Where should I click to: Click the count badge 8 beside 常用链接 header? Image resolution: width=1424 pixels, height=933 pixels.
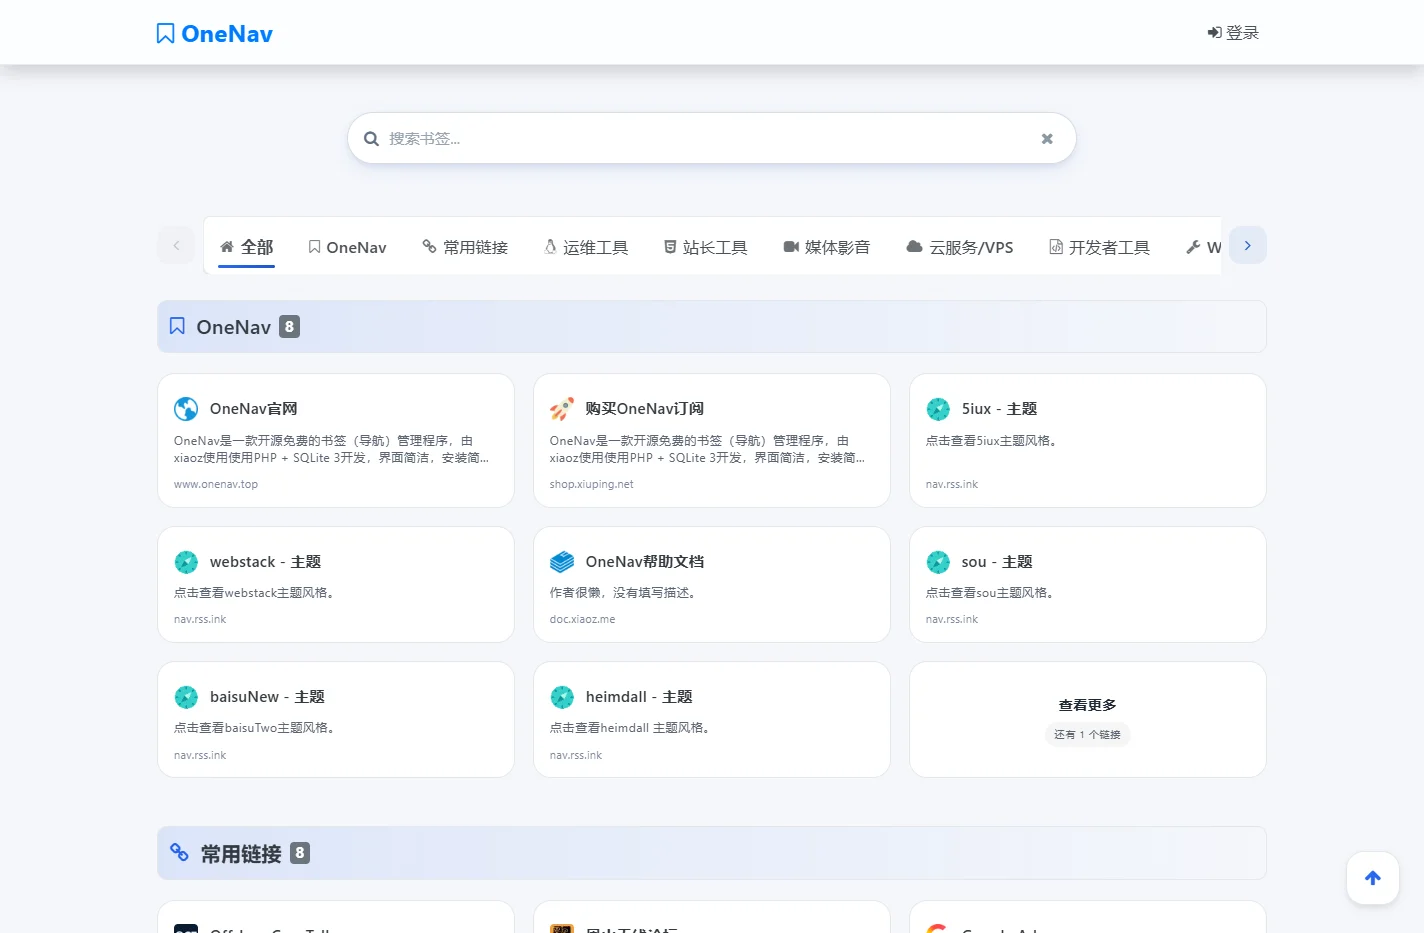pos(300,853)
